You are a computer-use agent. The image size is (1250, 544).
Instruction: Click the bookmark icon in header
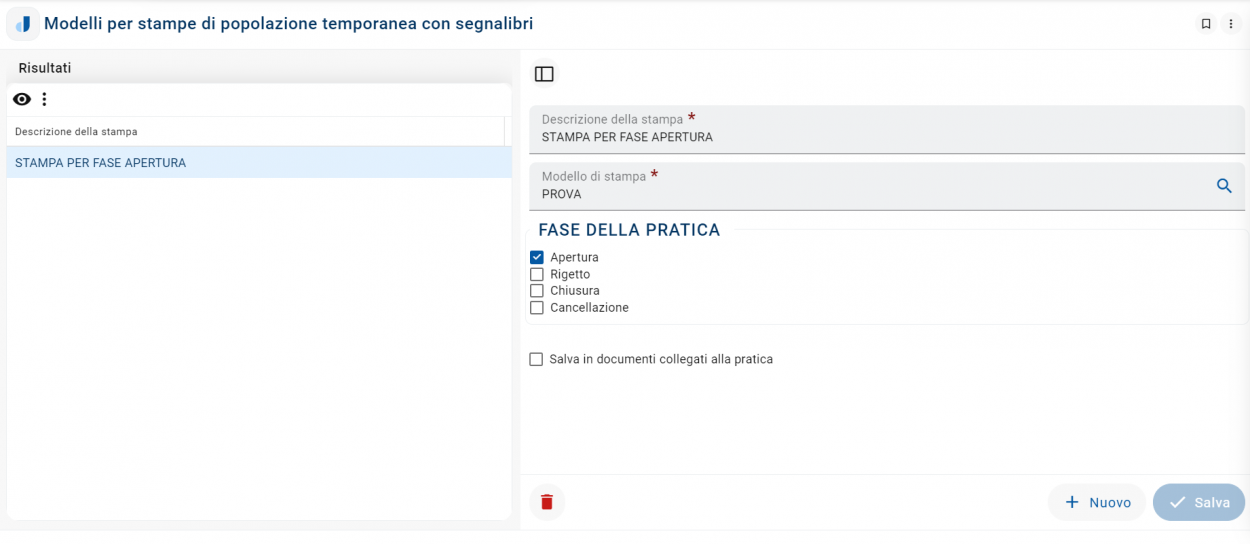[1206, 24]
